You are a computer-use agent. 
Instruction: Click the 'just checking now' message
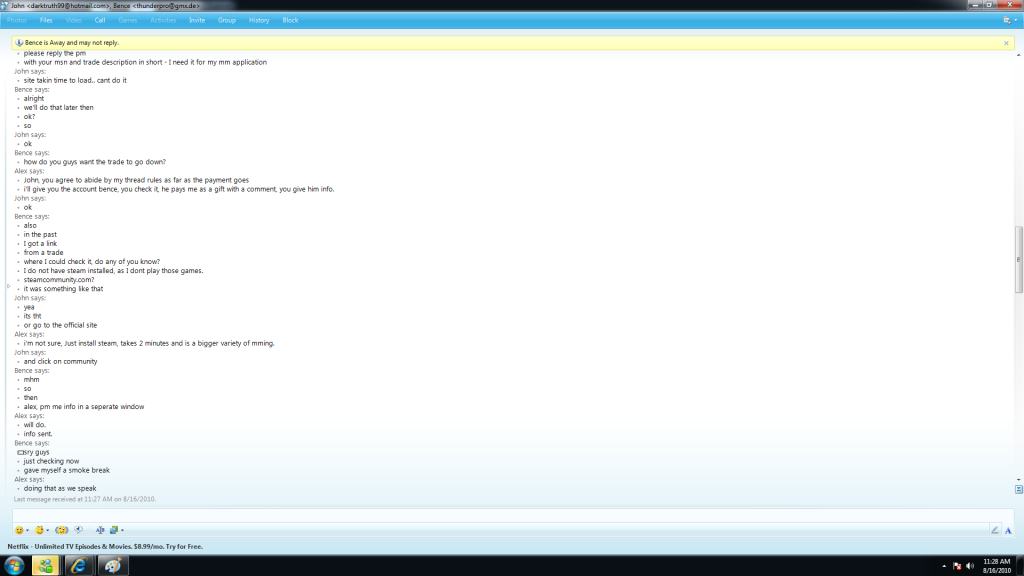point(51,461)
